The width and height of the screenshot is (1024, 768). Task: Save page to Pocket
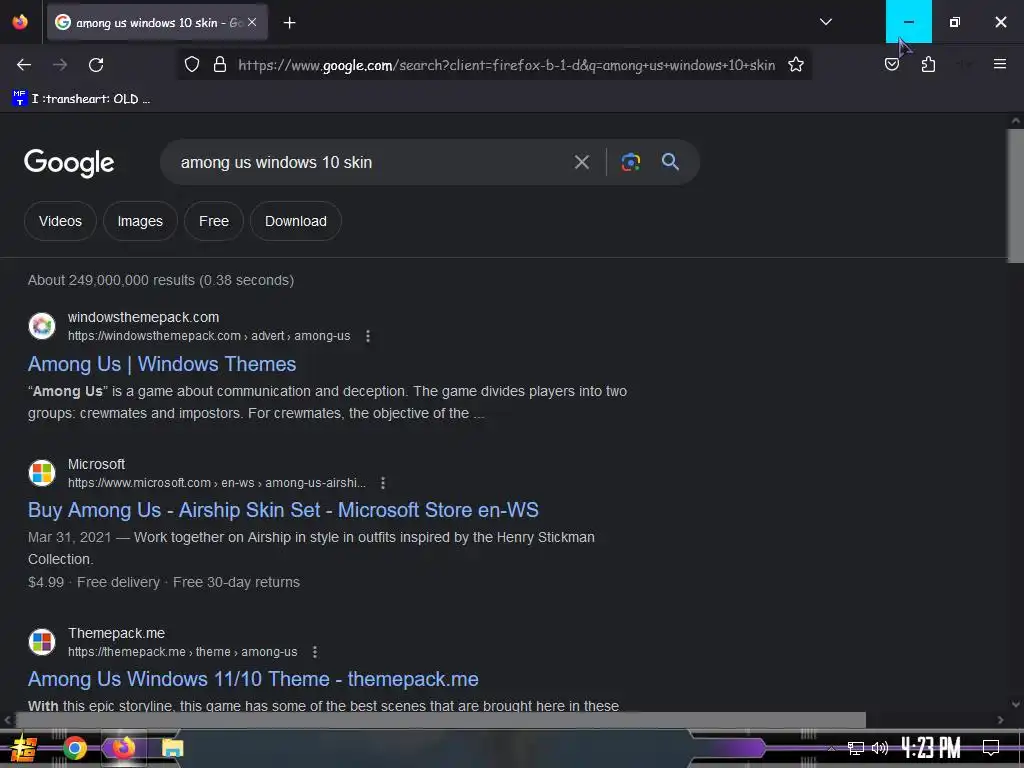(x=891, y=65)
